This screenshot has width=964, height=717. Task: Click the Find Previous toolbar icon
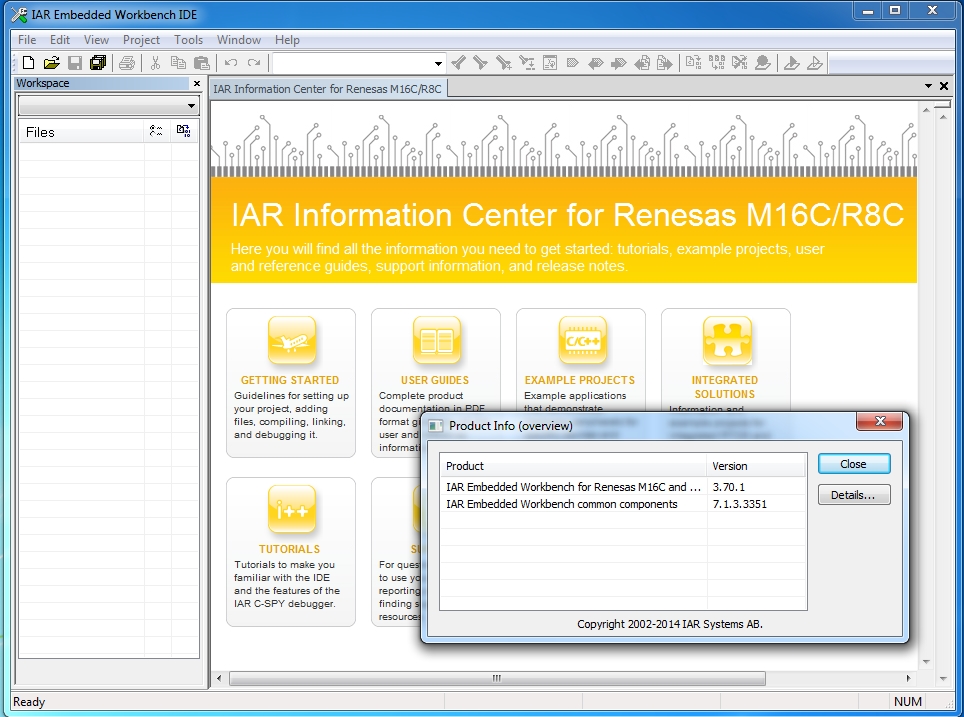[459, 63]
